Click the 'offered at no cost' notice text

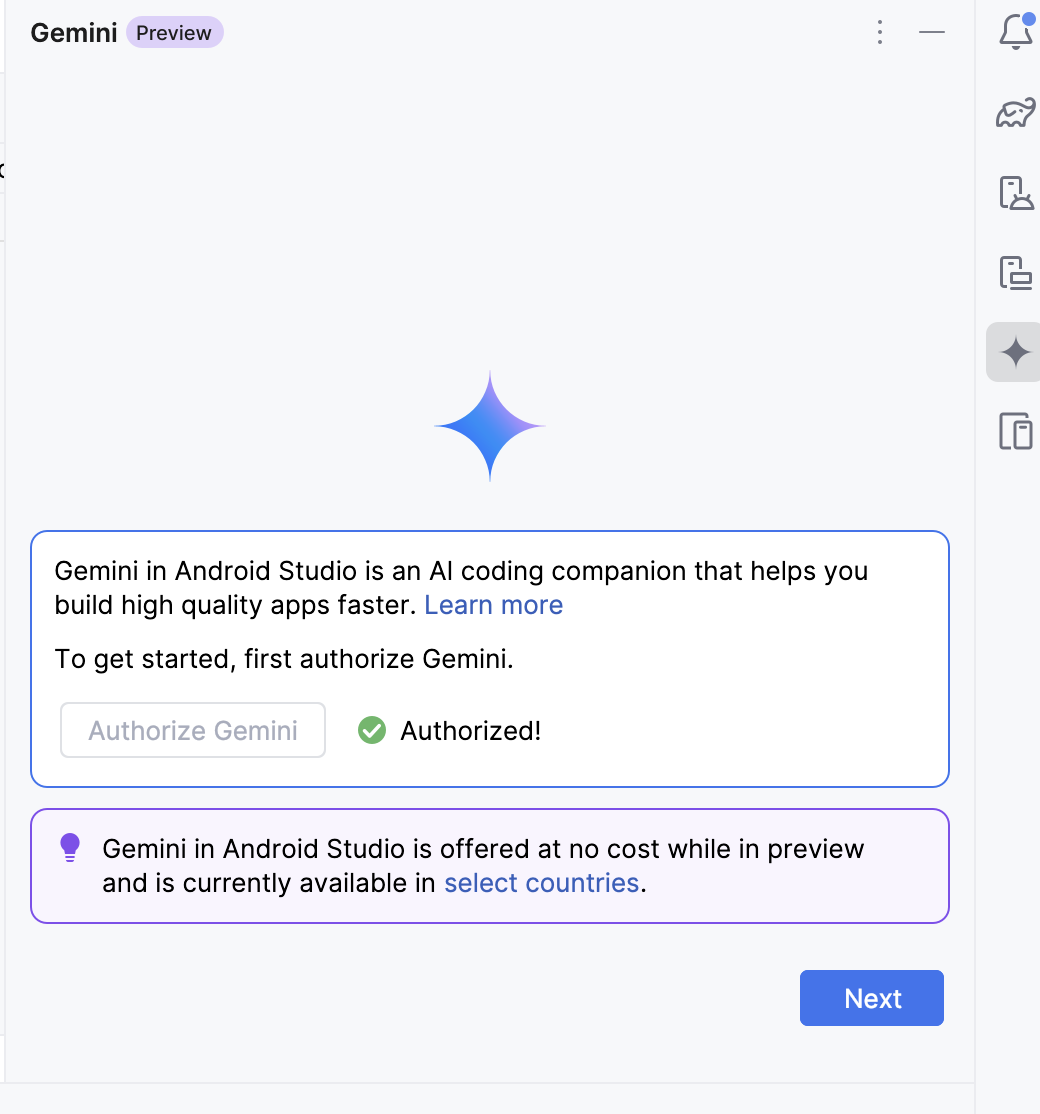pyautogui.click(x=483, y=849)
